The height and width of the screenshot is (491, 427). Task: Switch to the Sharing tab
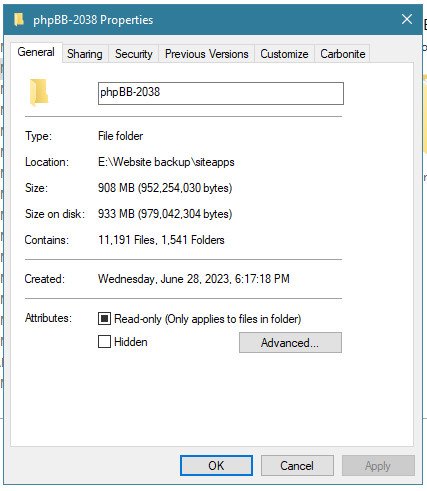[x=85, y=54]
